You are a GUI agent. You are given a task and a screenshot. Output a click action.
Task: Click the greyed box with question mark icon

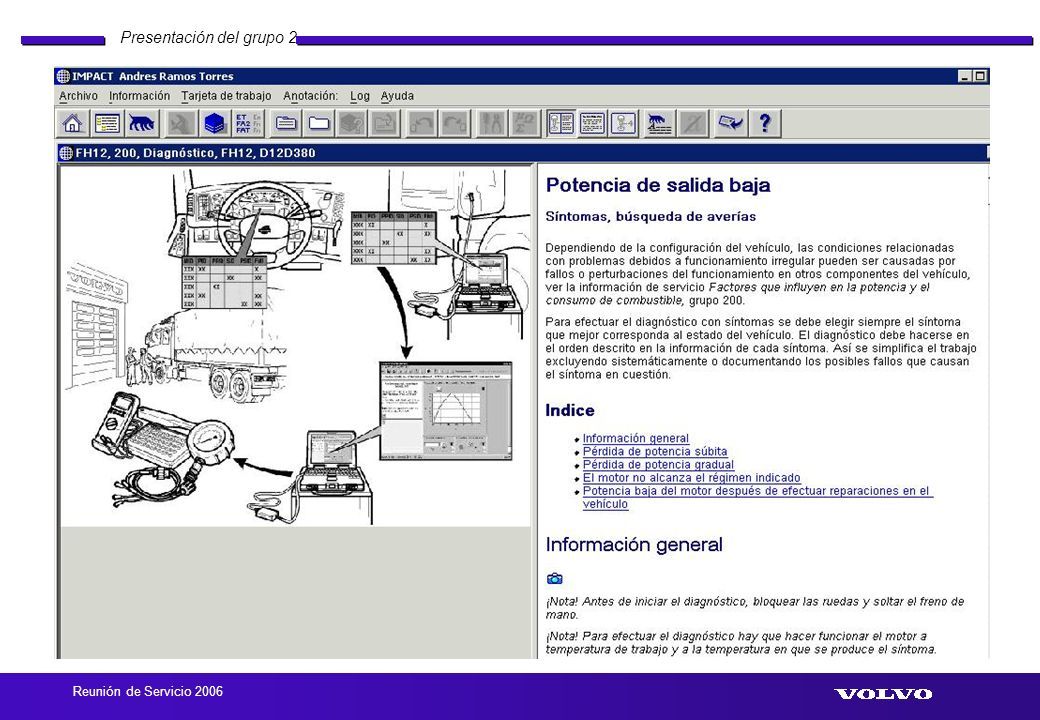tap(352, 123)
